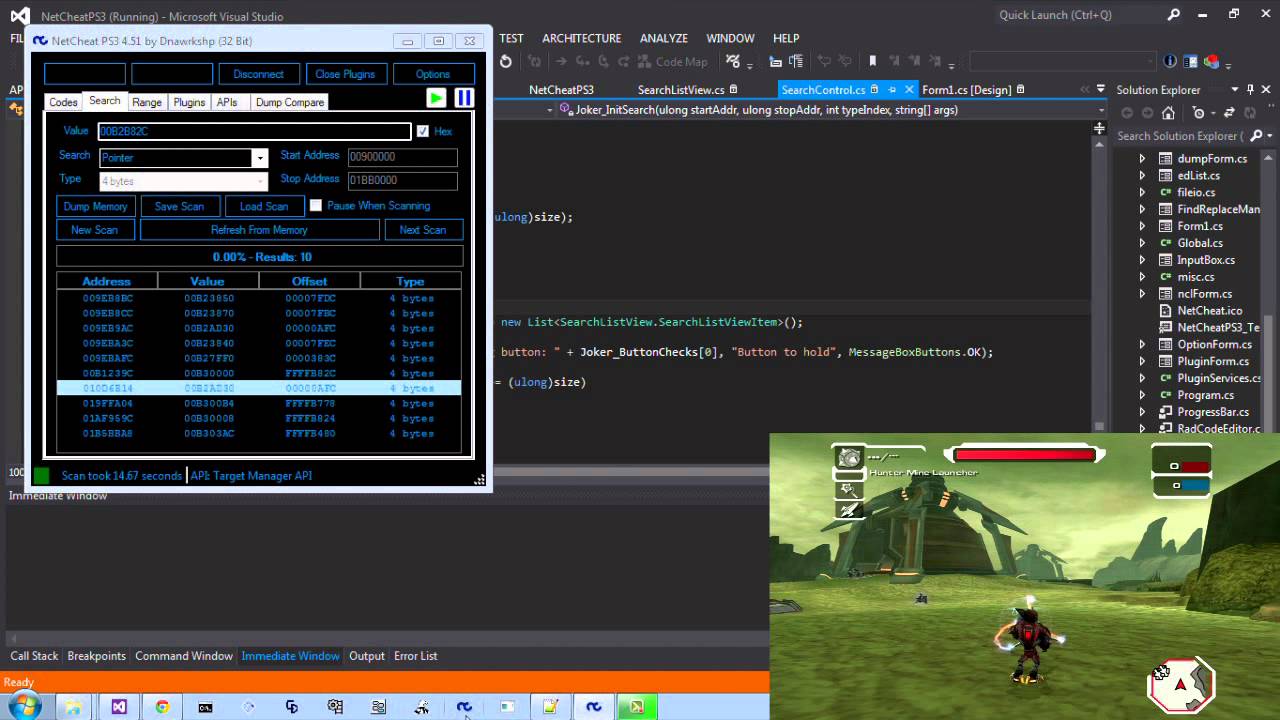
Task: Open the ARCHITECTURE menu
Action: (581, 38)
